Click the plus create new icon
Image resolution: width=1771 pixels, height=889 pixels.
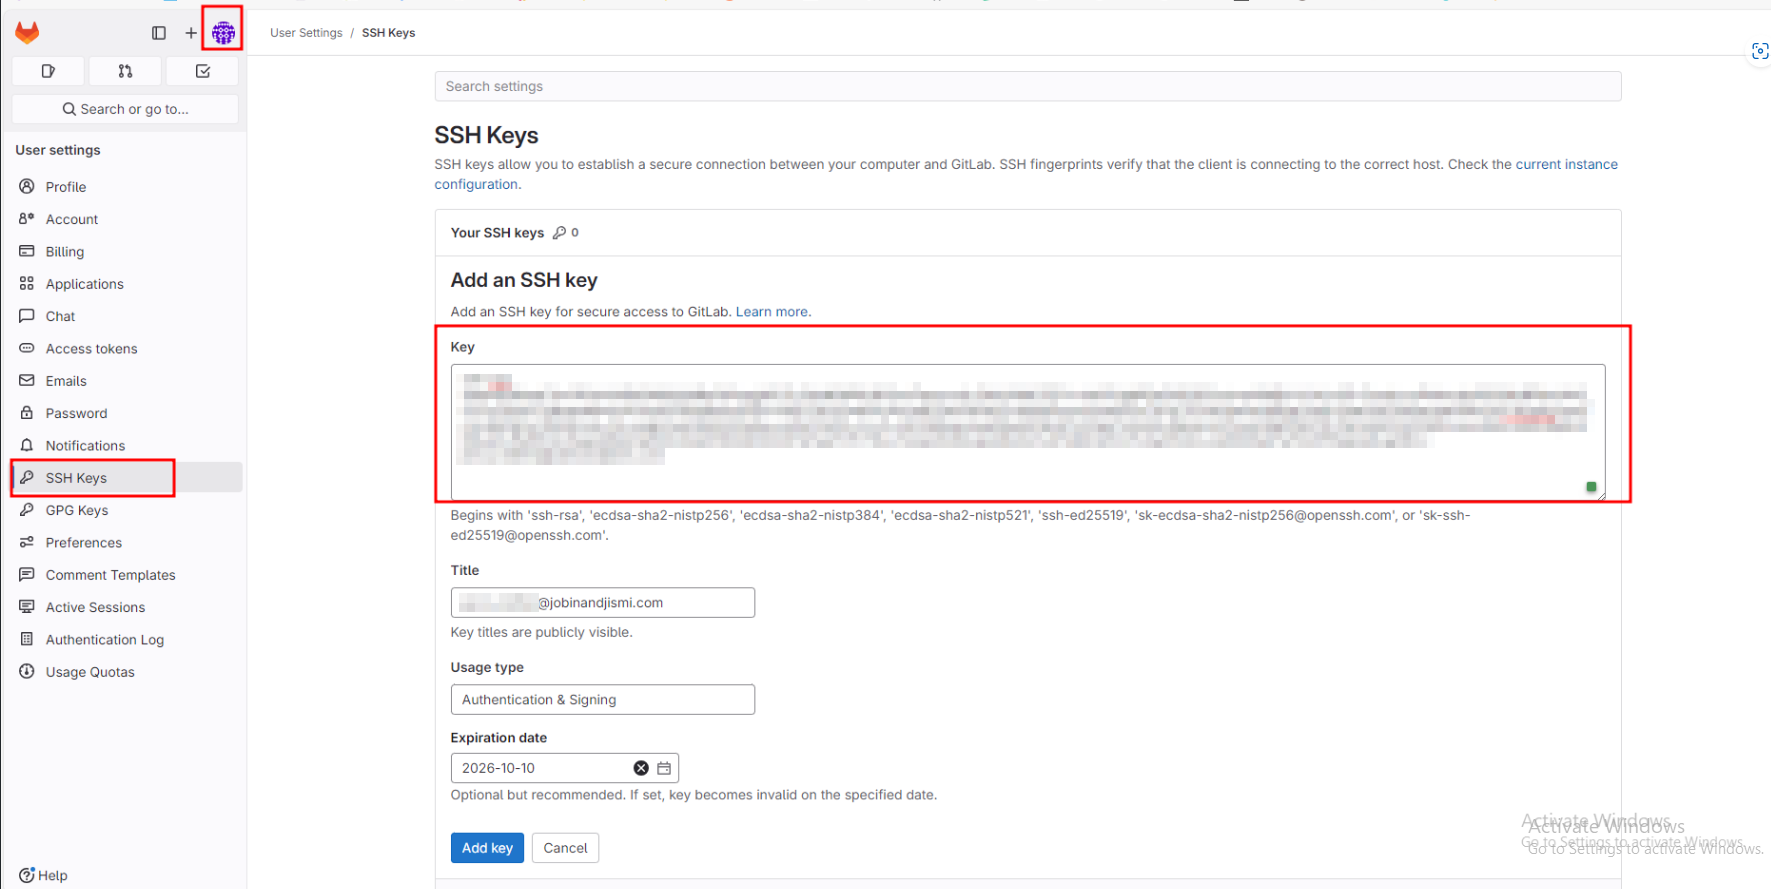191,33
